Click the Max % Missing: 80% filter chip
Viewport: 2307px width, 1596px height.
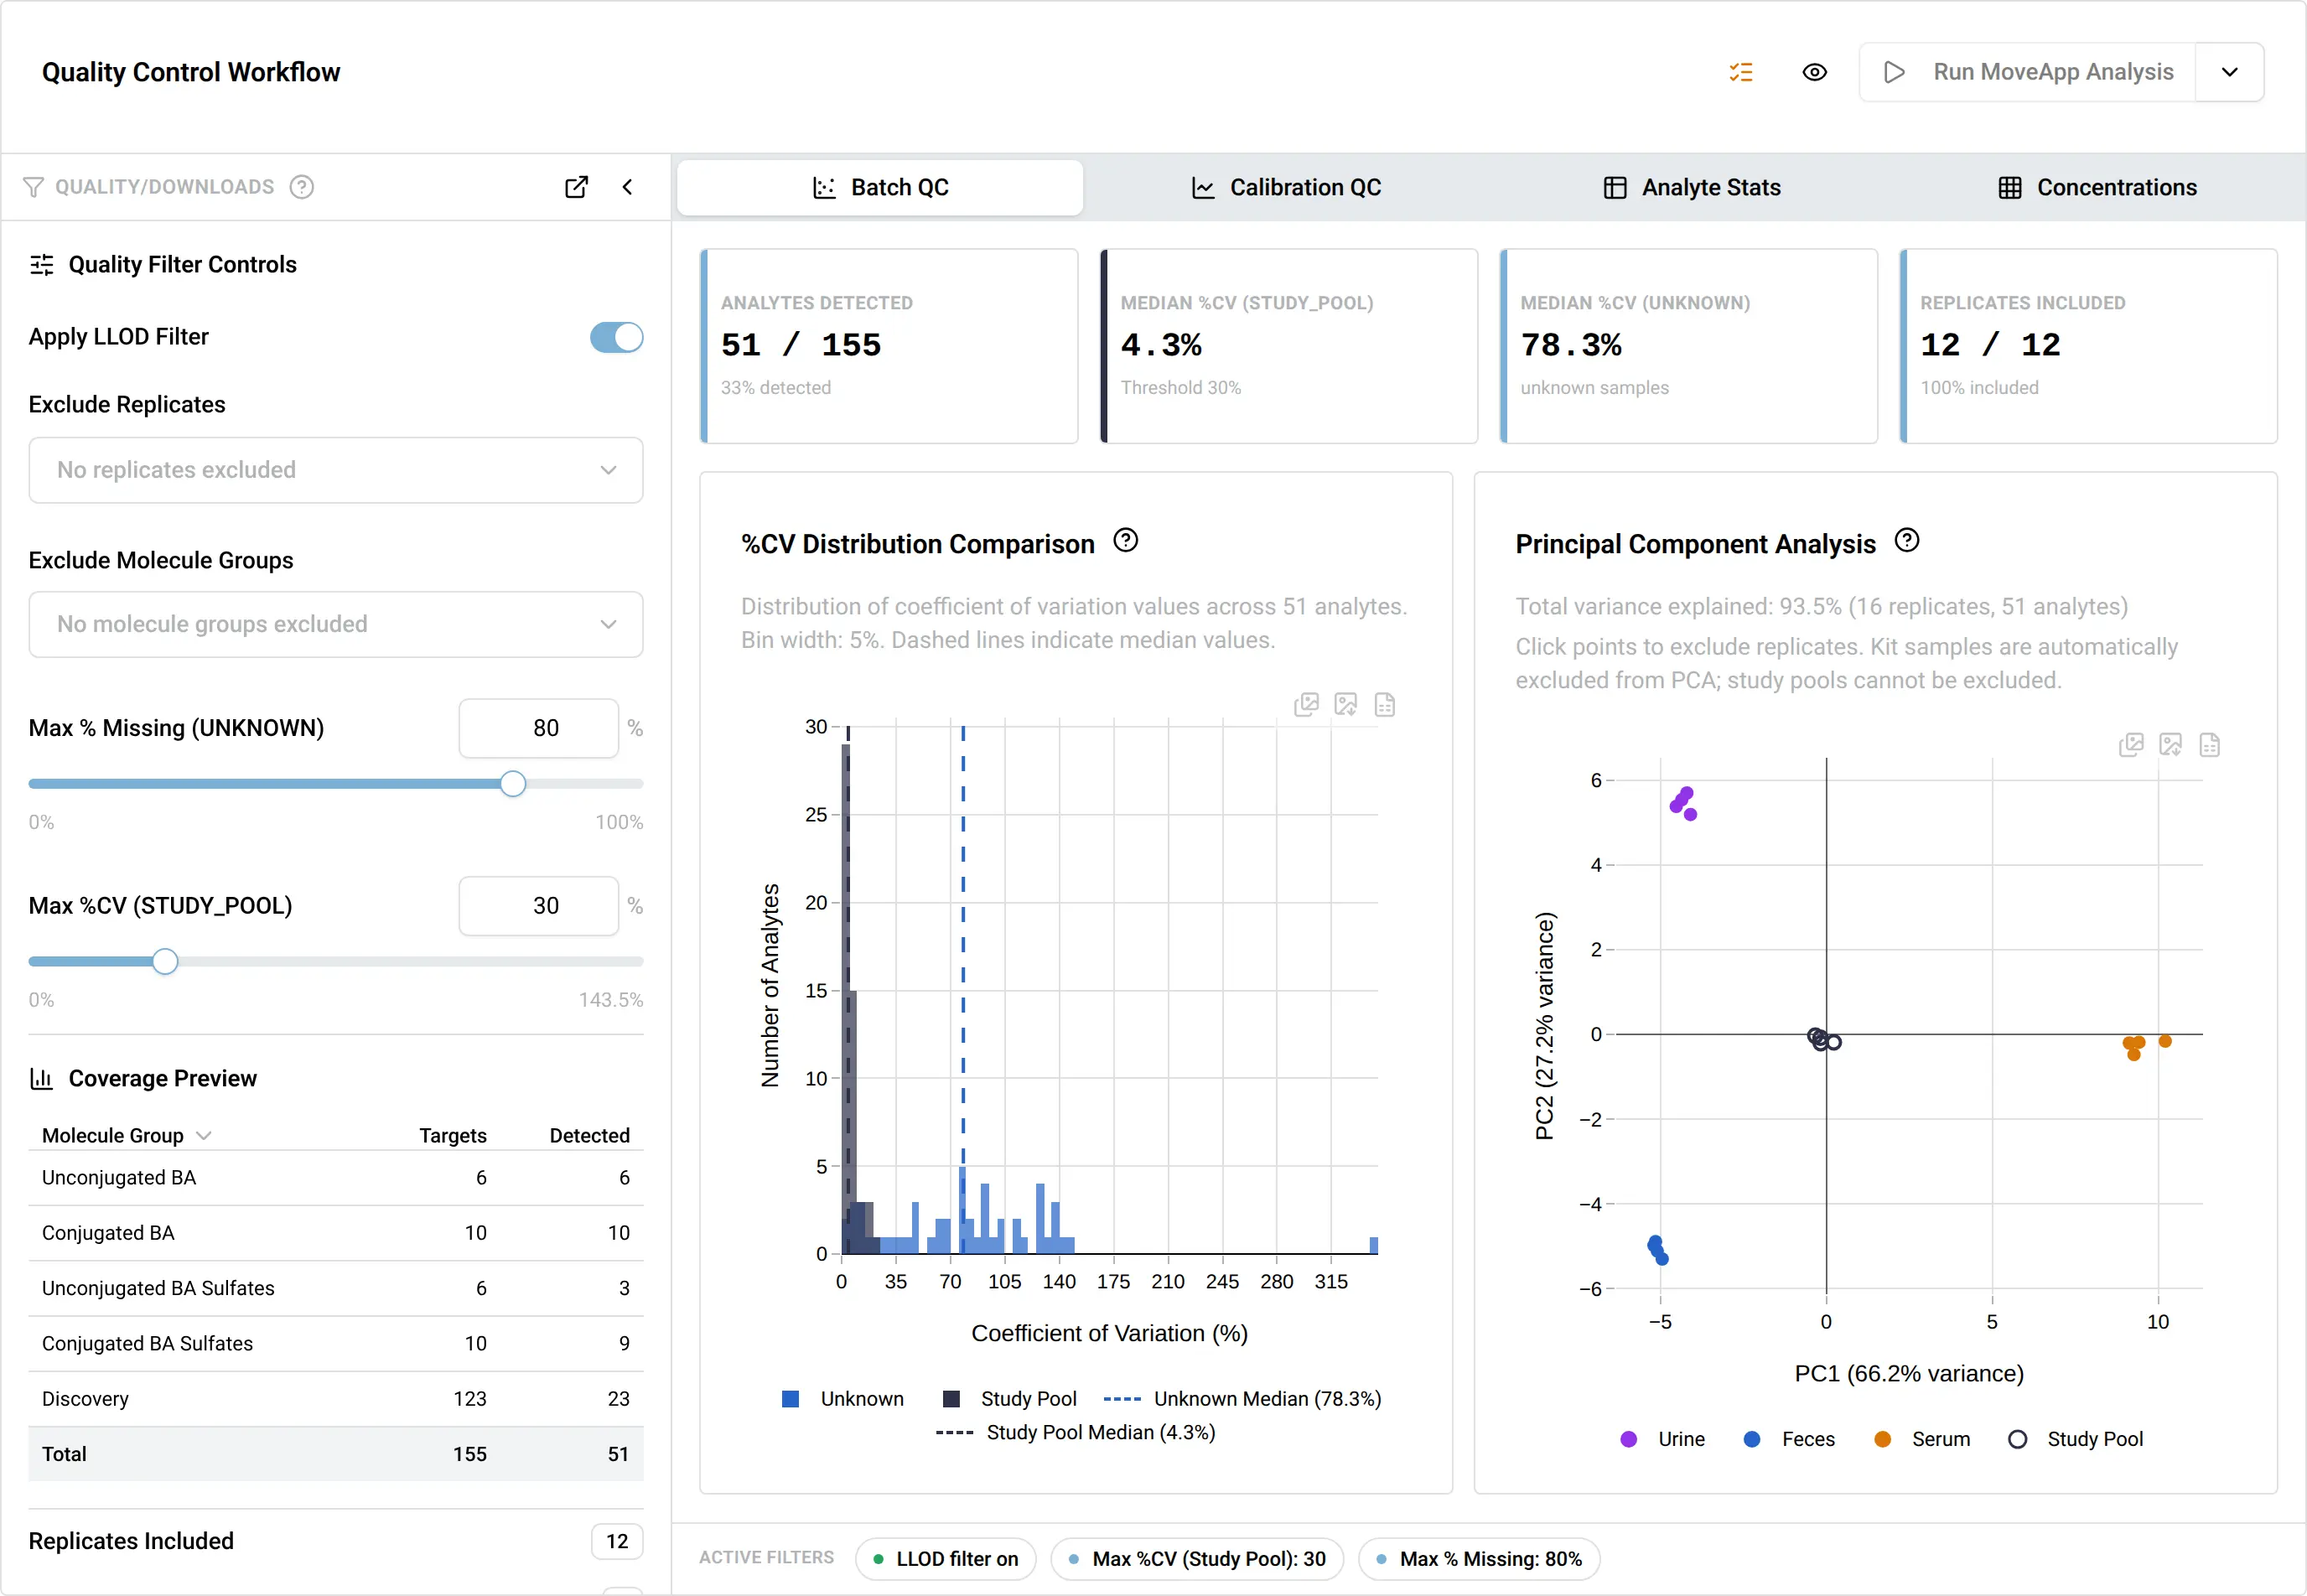(1479, 1559)
